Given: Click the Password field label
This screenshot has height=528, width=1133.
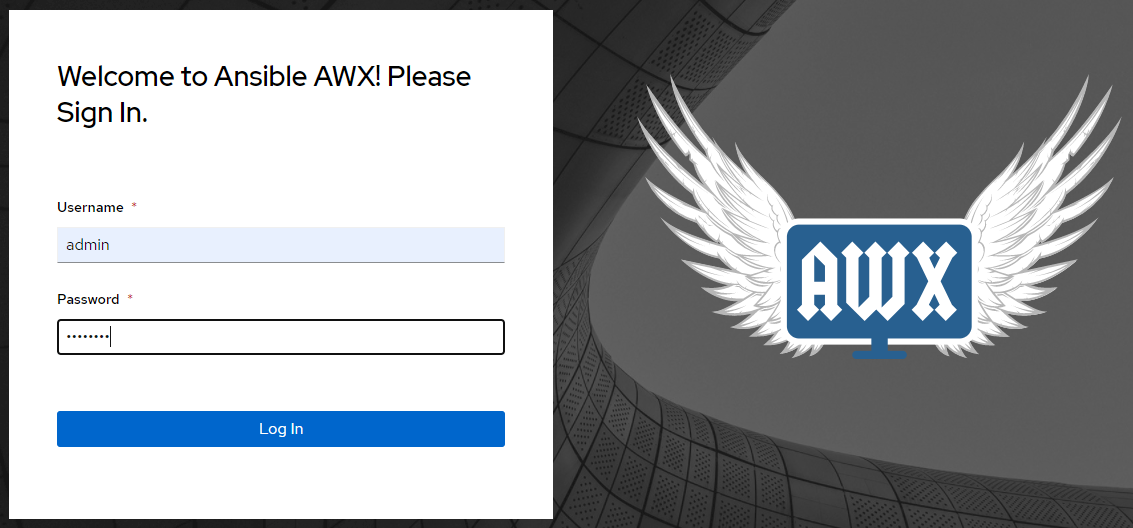Looking at the screenshot, I should pos(88,299).
